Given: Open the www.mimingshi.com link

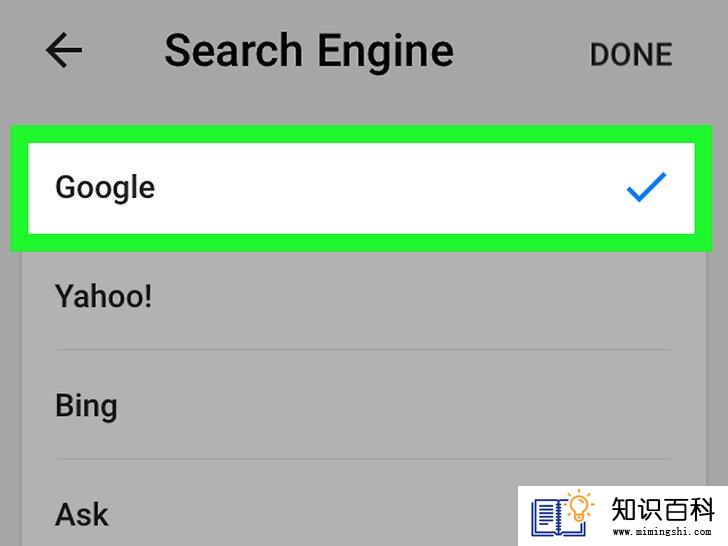Looking at the screenshot, I should point(662,532).
